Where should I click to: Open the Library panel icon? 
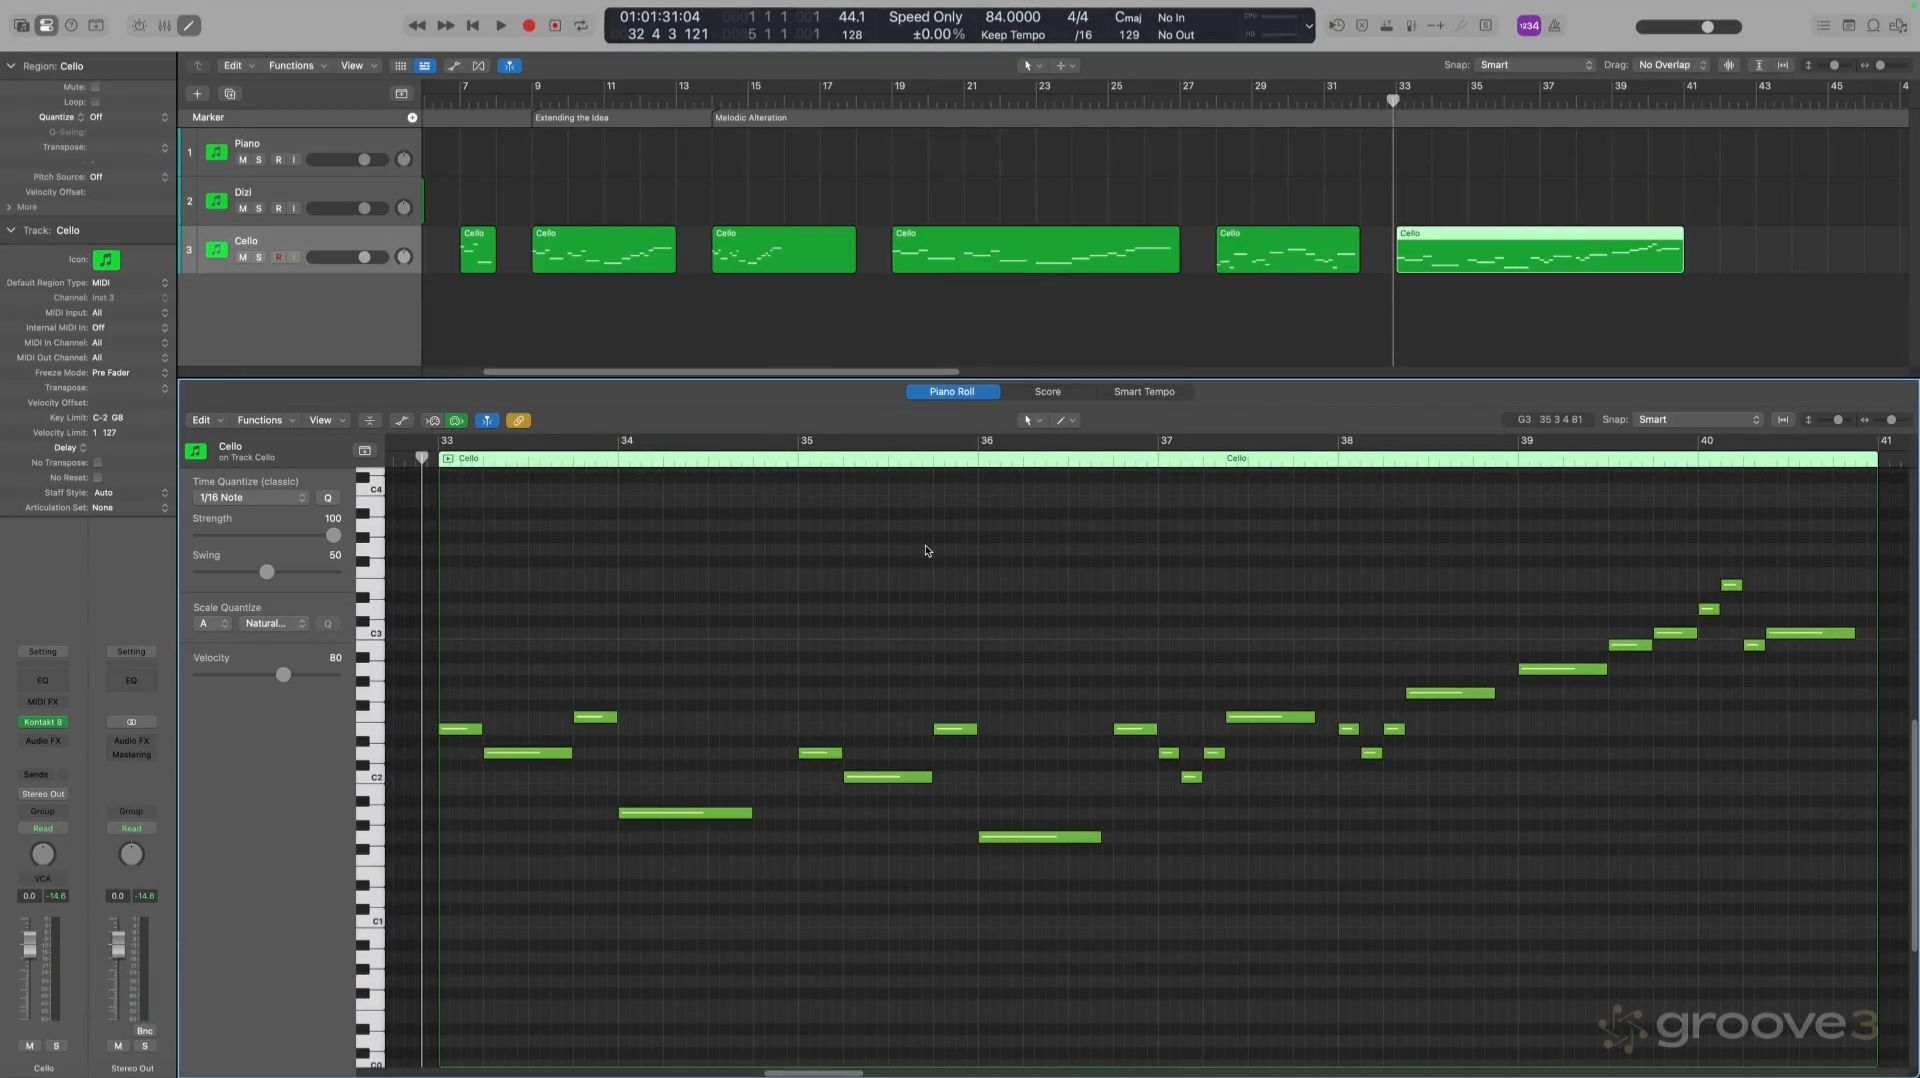21,26
